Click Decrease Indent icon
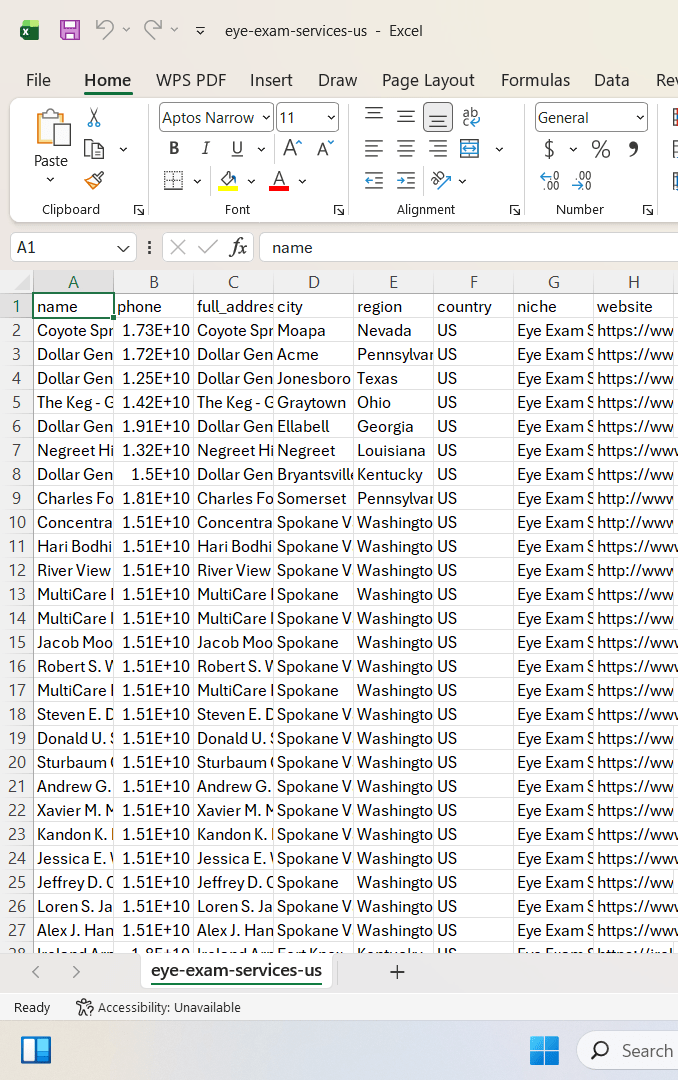The image size is (678, 1080). point(374,180)
